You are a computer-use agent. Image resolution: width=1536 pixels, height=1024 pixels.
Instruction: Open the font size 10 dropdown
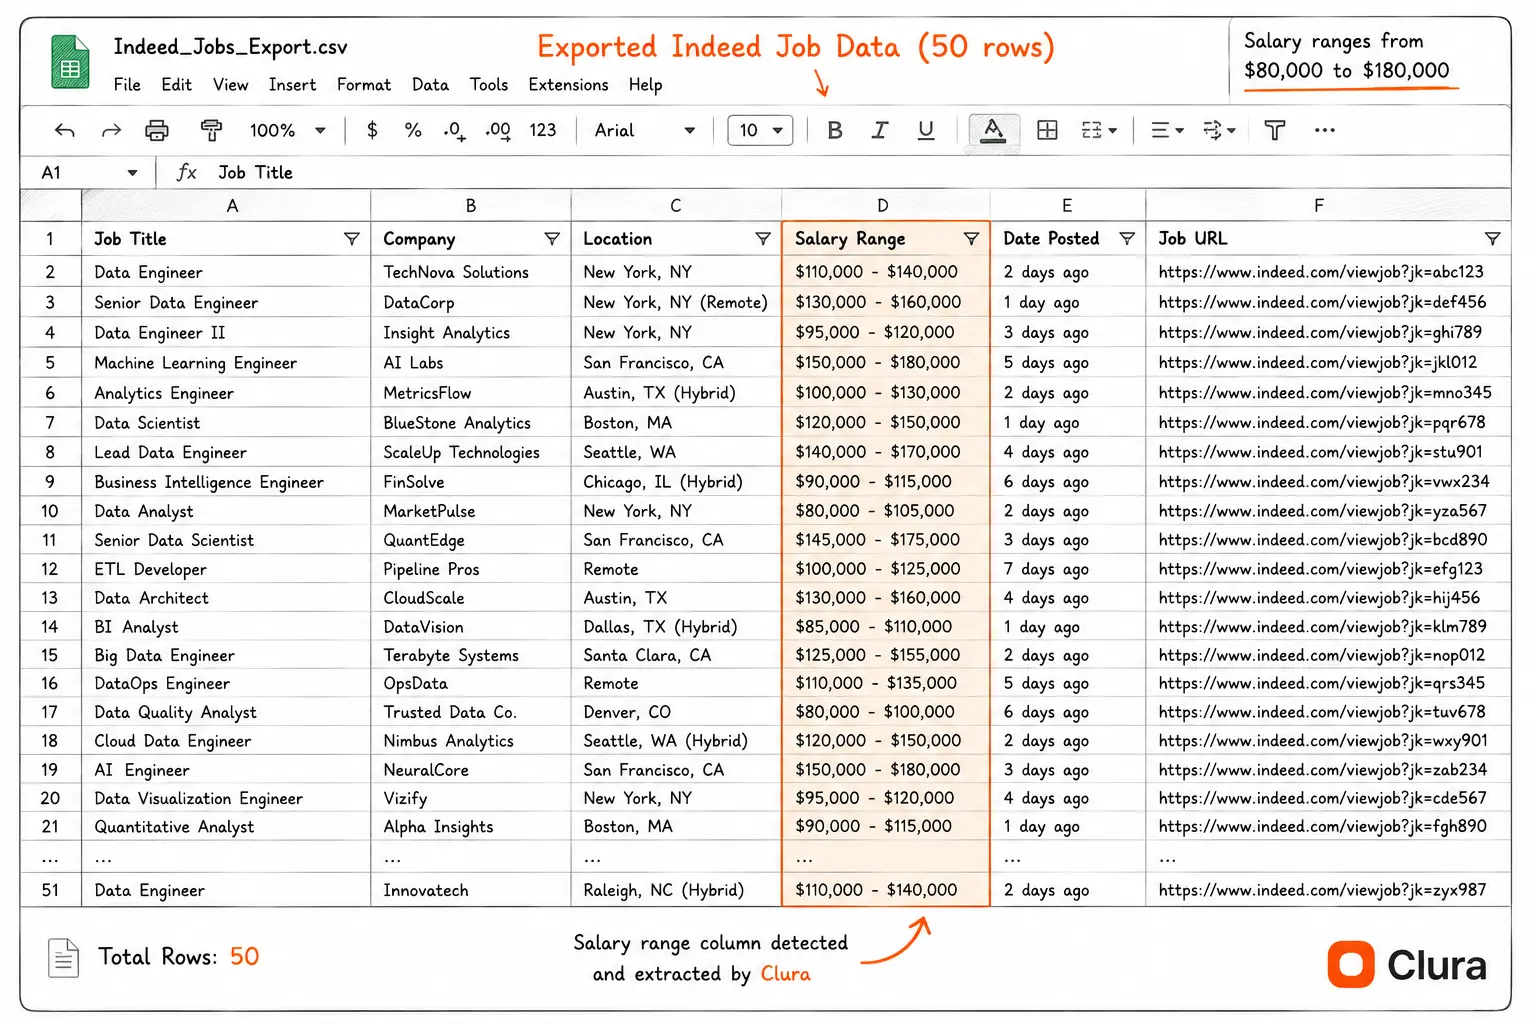[x=760, y=130]
